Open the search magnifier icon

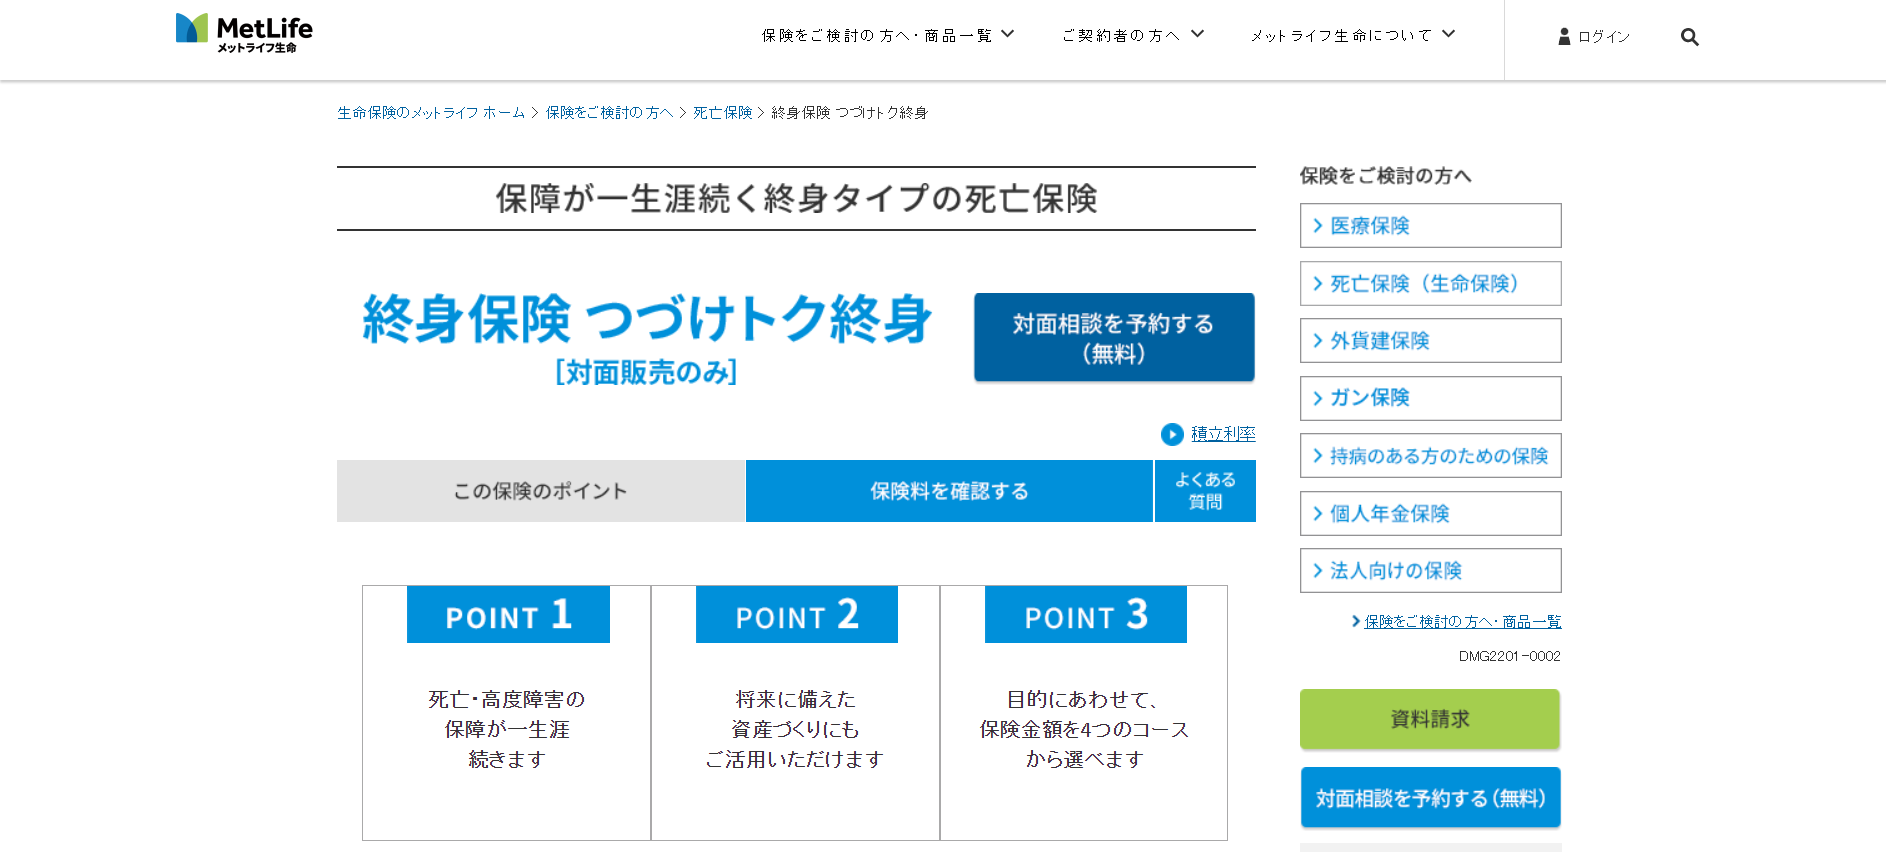[x=1689, y=37]
